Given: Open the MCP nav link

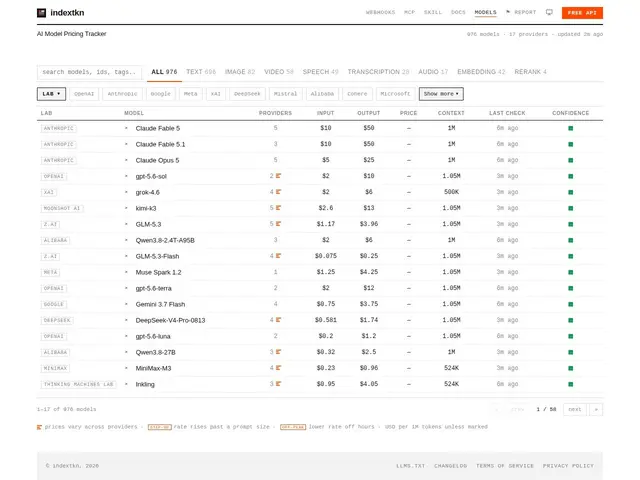Looking at the screenshot, I should pyautogui.click(x=409, y=12).
